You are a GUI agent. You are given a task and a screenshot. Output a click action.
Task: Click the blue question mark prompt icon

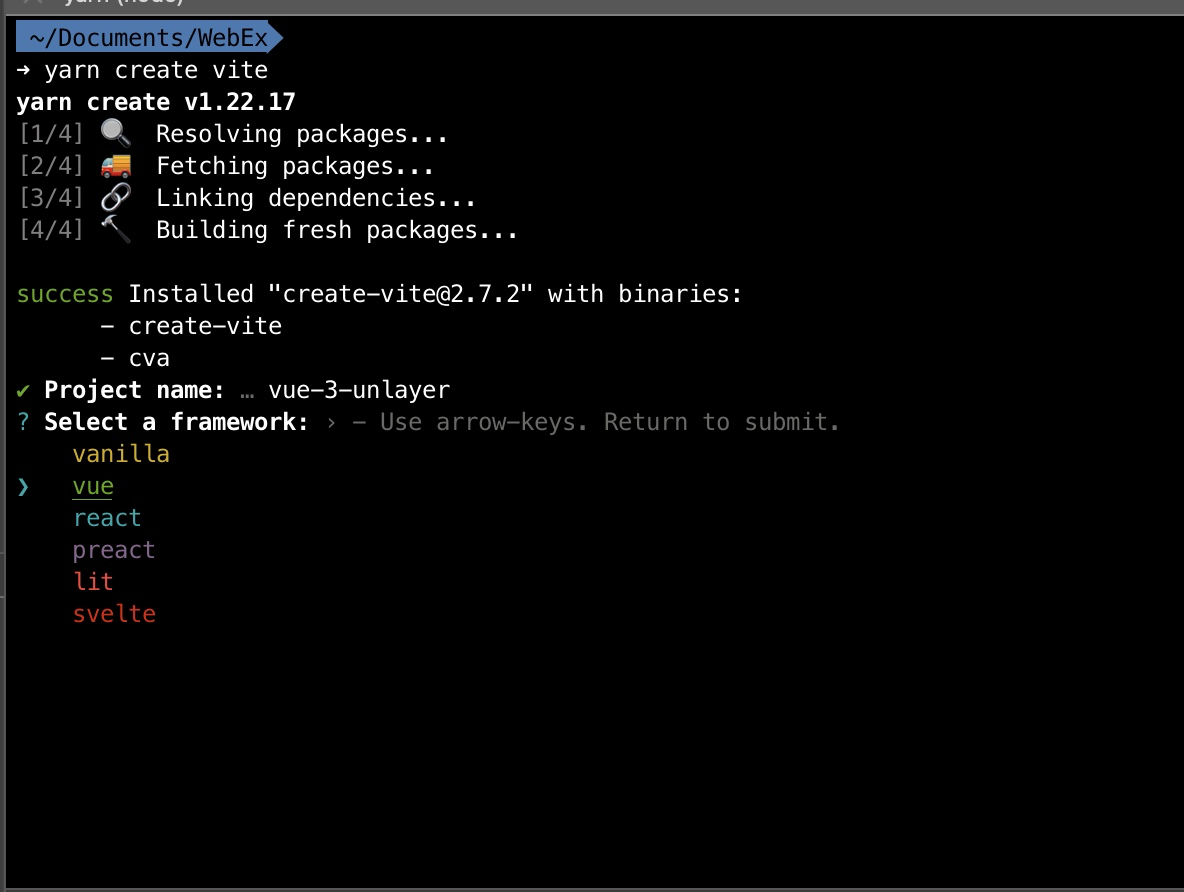[23, 421]
